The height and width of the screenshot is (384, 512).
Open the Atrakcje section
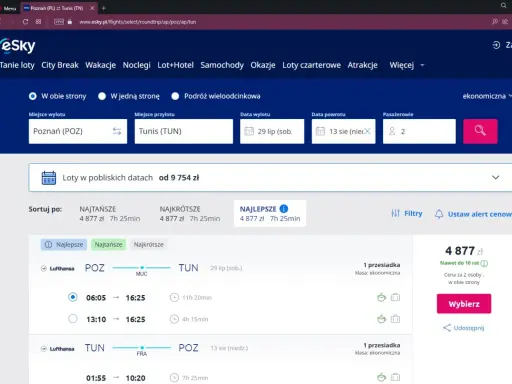click(362, 65)
